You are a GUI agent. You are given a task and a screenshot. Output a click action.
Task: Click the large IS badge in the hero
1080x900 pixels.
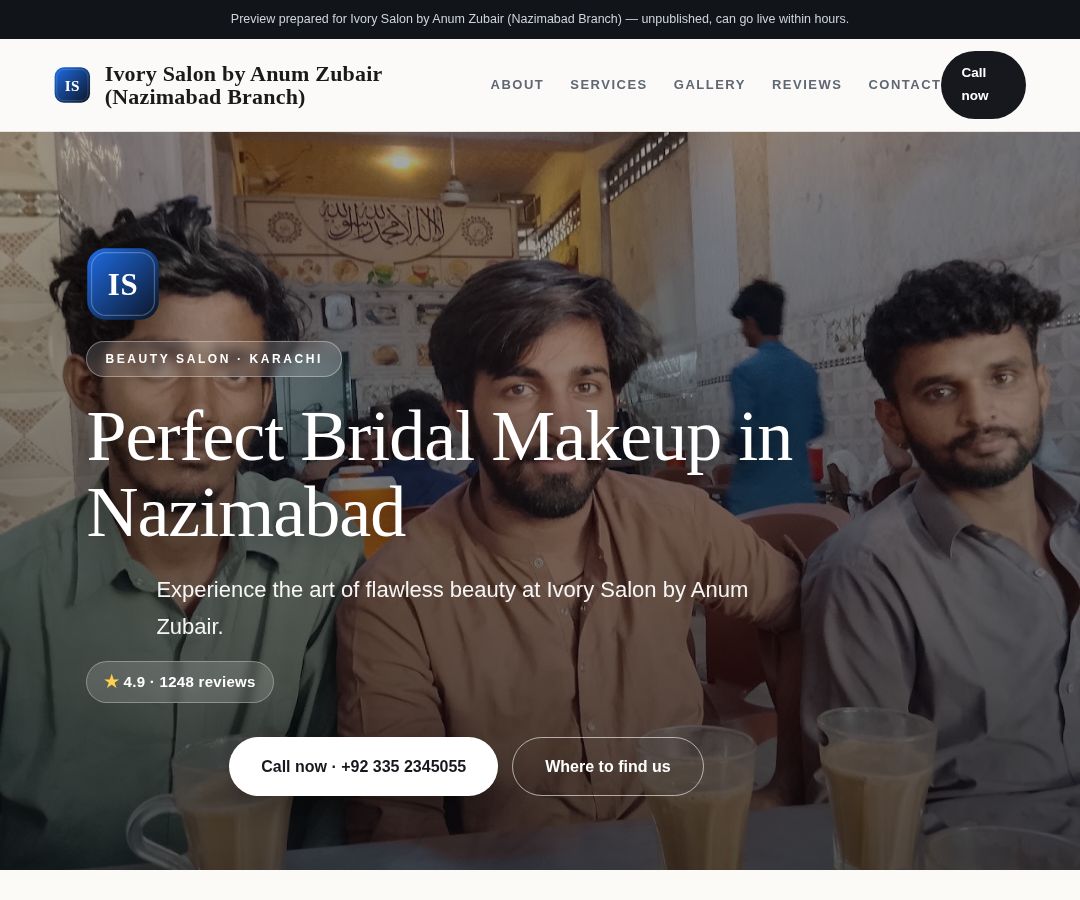[123, 284]
